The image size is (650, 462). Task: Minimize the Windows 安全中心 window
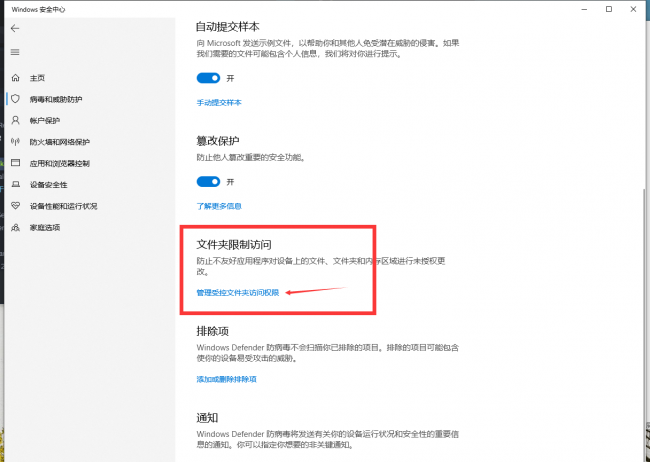(585, 9)
